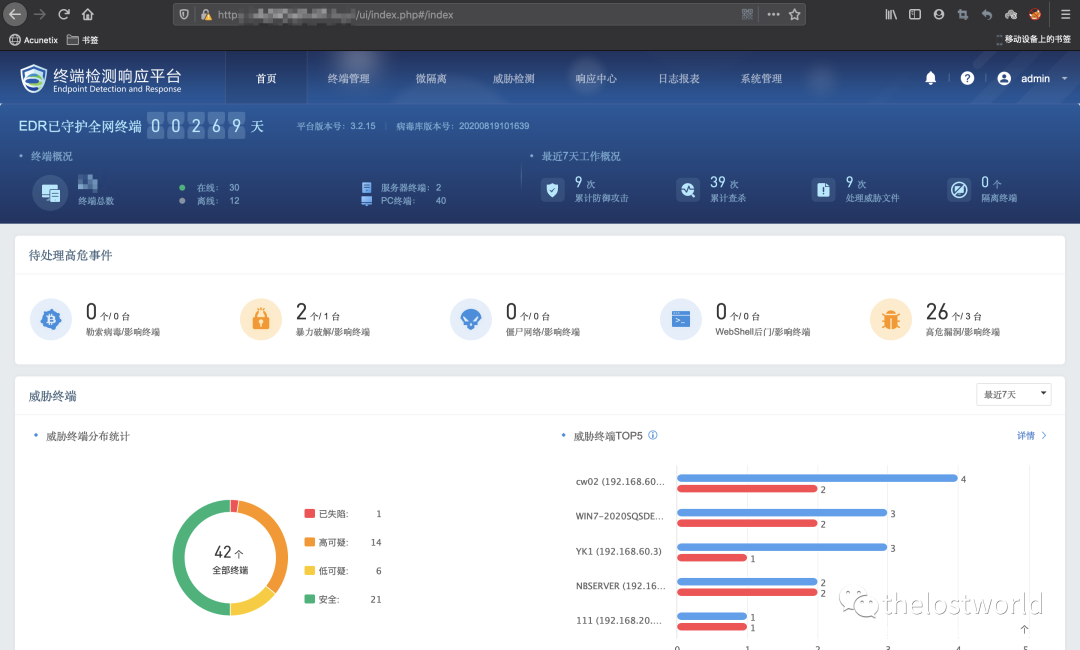This screenshot has height=650, width=1080.
Task: Click the info icon beside 威胁终端TOP5
Action: pos(653,436)
